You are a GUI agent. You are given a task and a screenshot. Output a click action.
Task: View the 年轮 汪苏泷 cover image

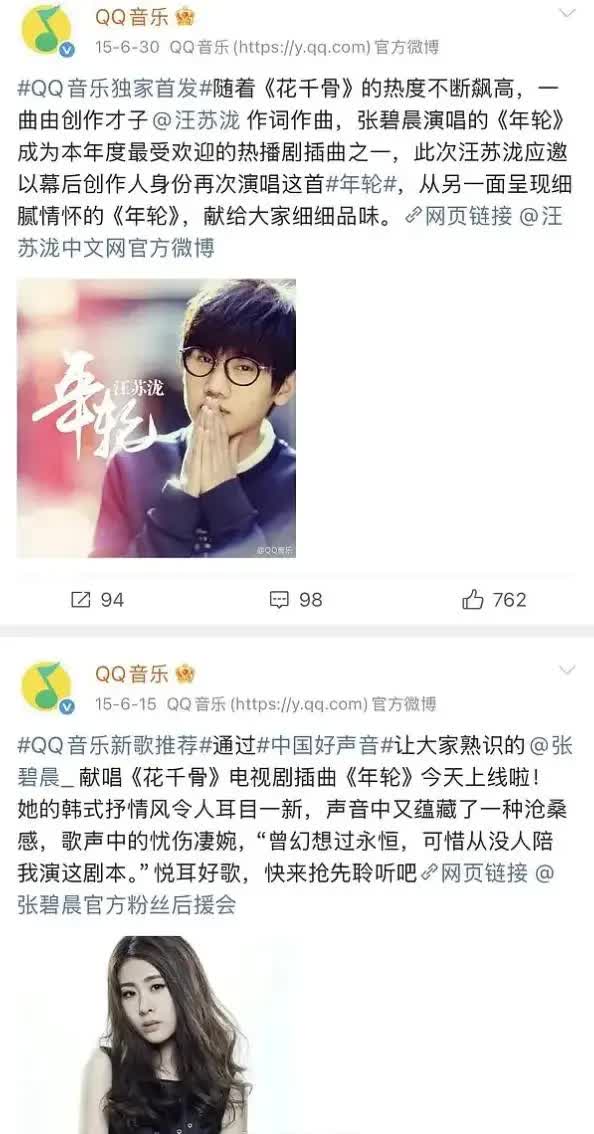pyautogui.click(x=156, y=418)
